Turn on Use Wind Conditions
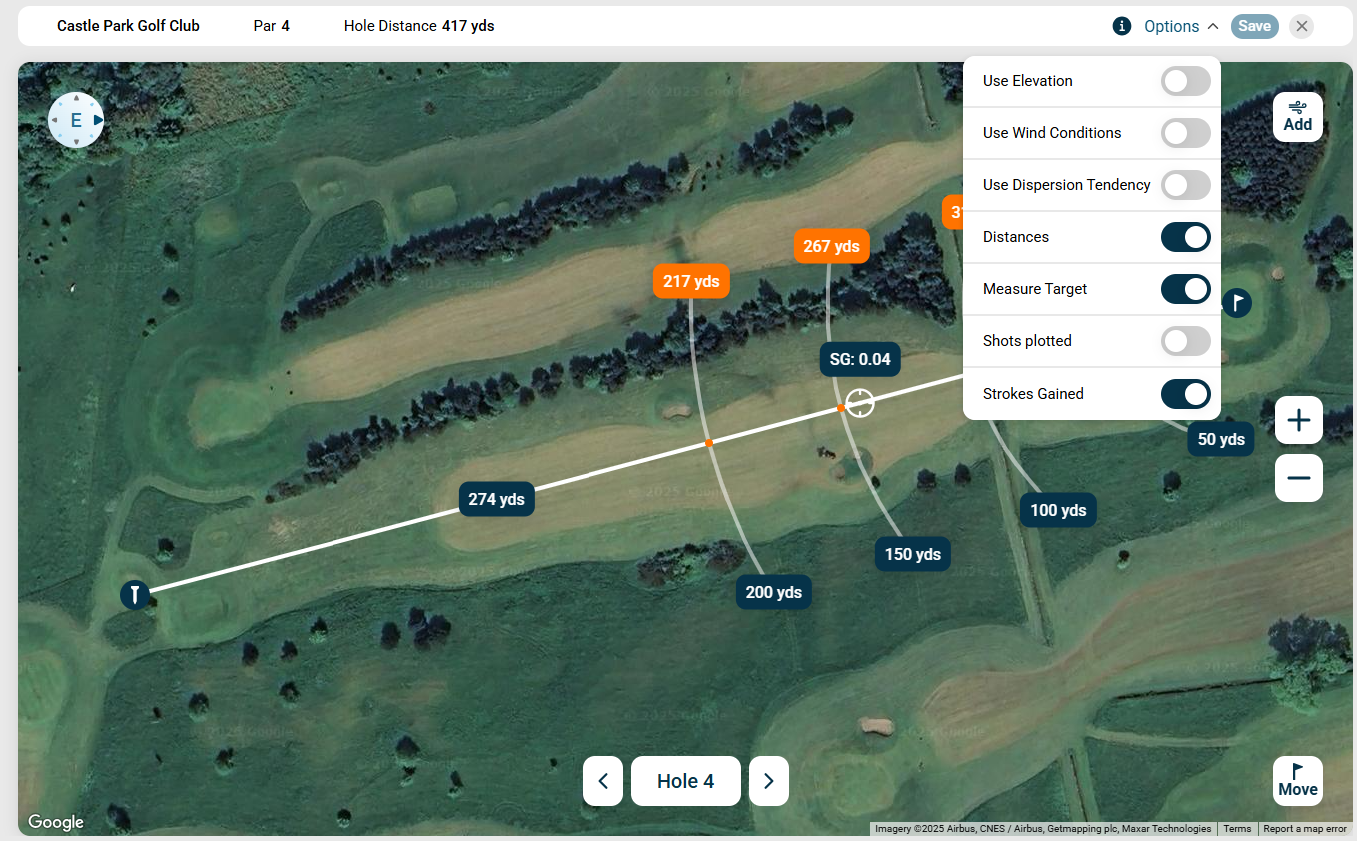 click(1185, 133)
